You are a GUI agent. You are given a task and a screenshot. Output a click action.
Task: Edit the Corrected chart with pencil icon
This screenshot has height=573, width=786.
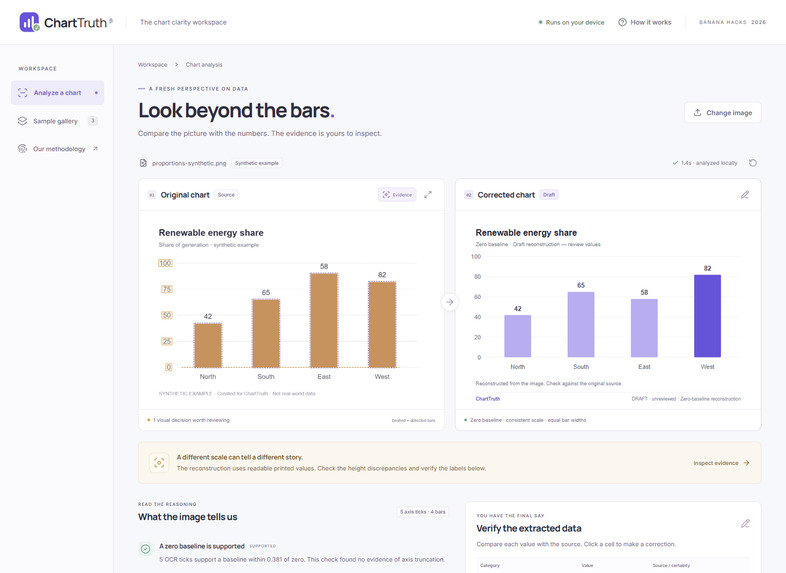point(745,195)
